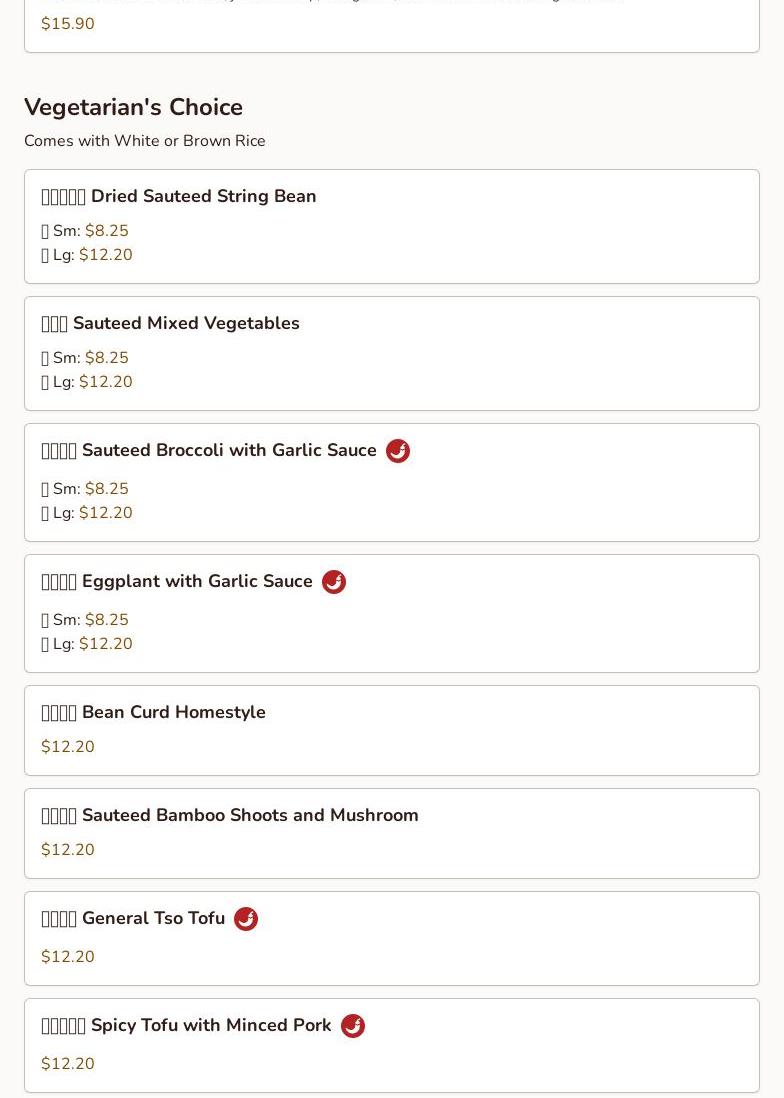784x1098 pixels.
Task: Click spicy icon beside Eggplant with Garlic Sauce
Action: coord(334,582)
